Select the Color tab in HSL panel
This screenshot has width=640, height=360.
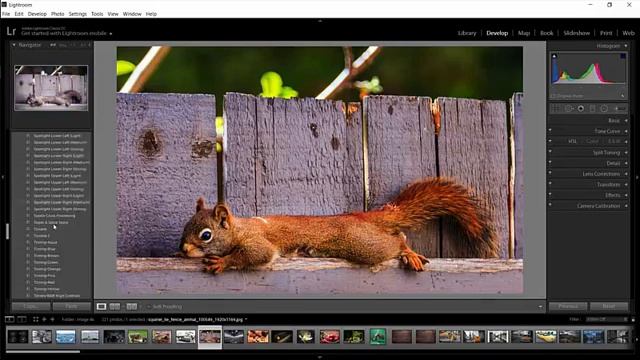click(592, 141)
